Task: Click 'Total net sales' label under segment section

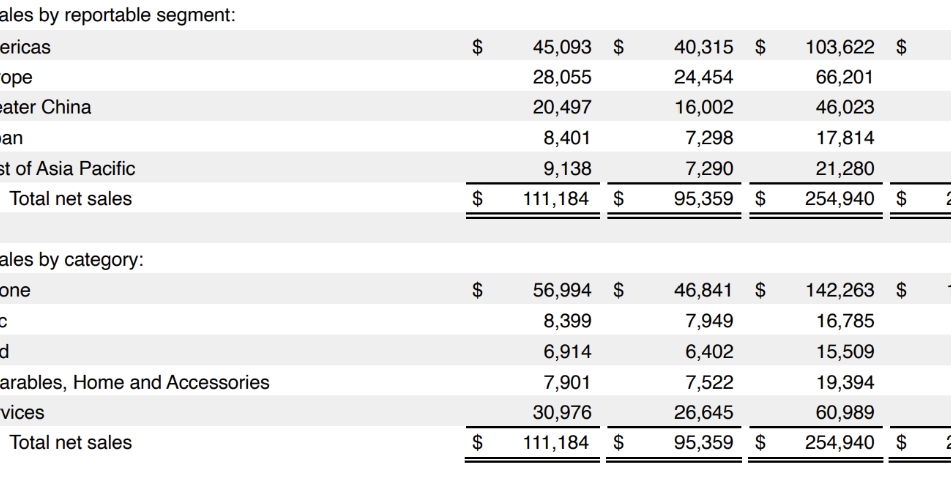Action: tap(70, 199)
